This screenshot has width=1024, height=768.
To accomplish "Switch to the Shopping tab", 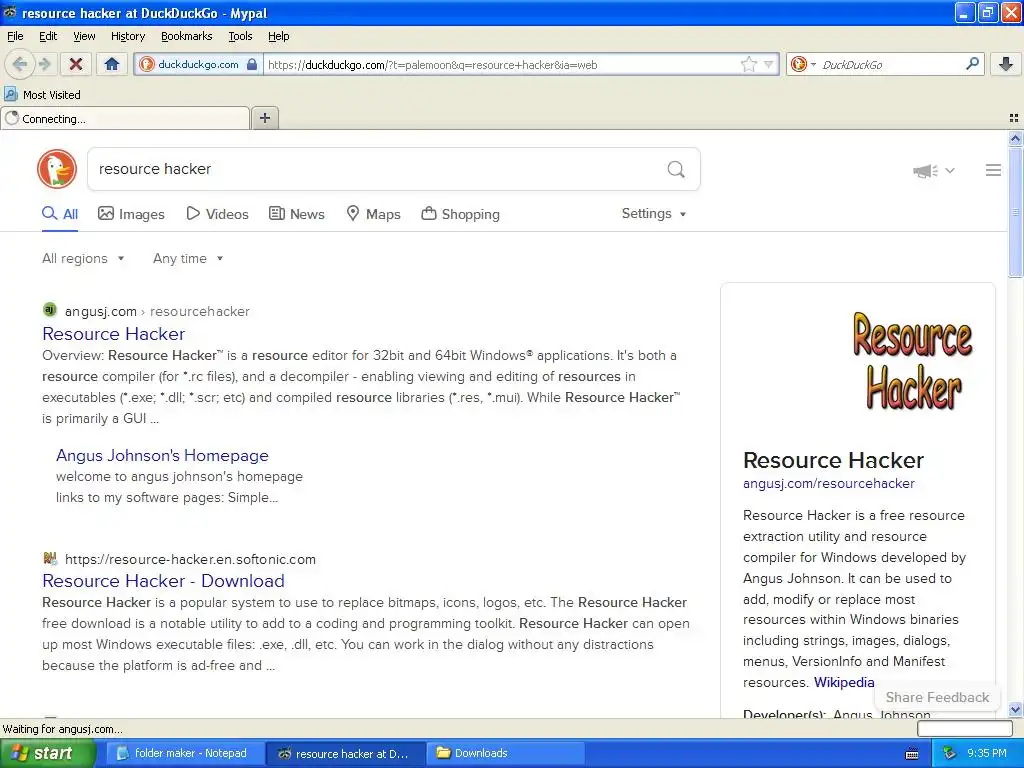I will coord(460,214).
